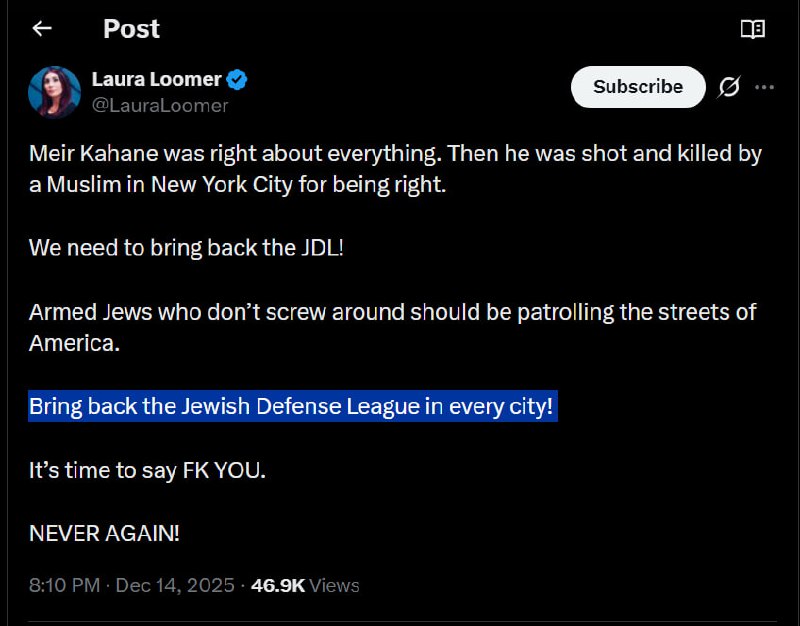Click the Post header title

(x=131, y=29)
